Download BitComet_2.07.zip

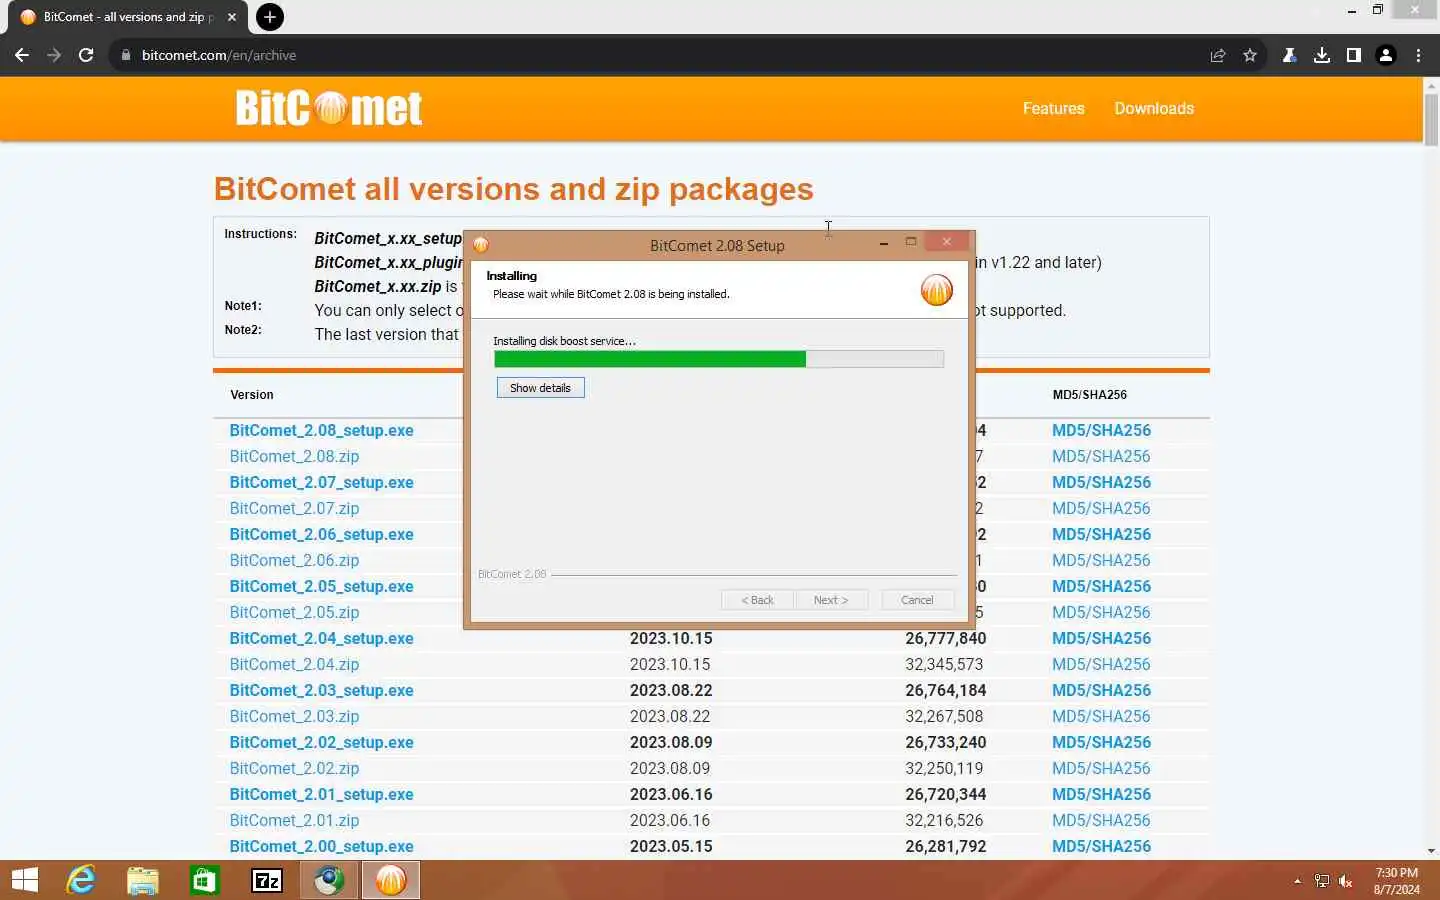pyautogui.click(x=294, y=508)
